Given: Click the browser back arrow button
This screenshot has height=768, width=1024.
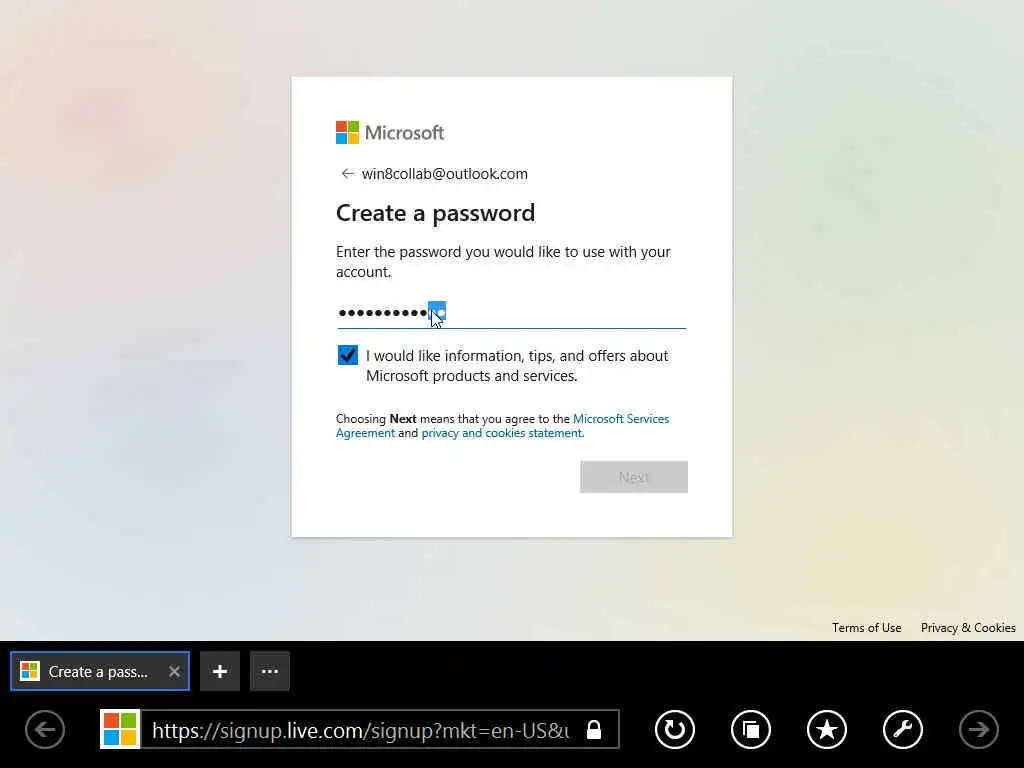Looking at the screenshot, I should [45, 729].
